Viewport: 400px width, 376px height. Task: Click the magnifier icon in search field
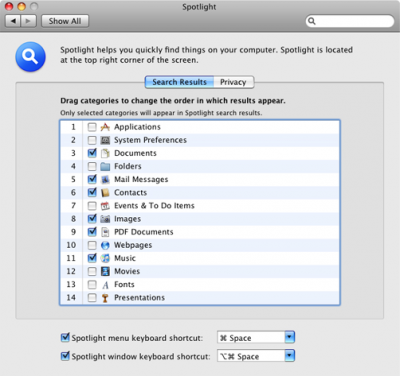(x=311, y=21)
